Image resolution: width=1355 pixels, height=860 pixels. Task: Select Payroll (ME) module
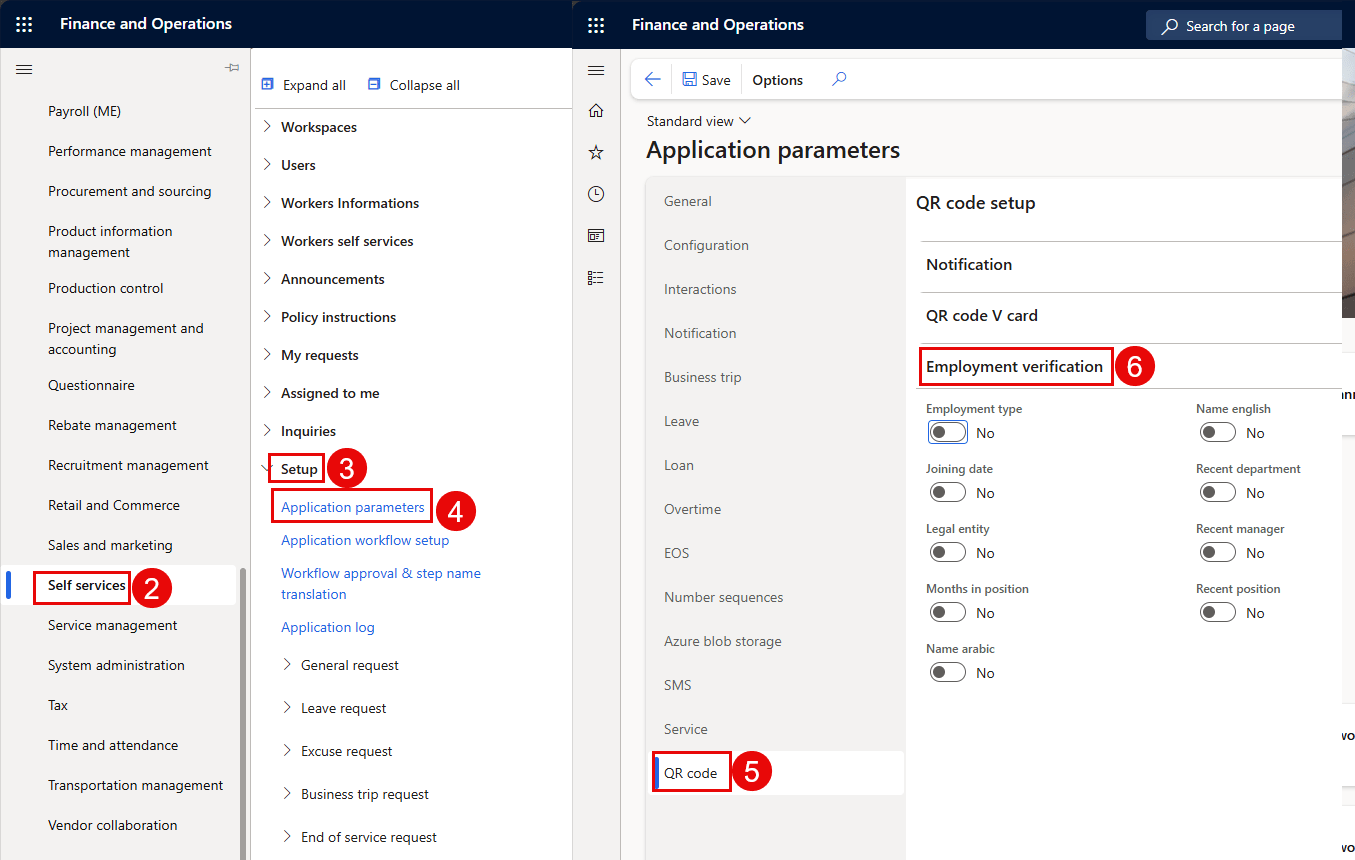(84, 111)
